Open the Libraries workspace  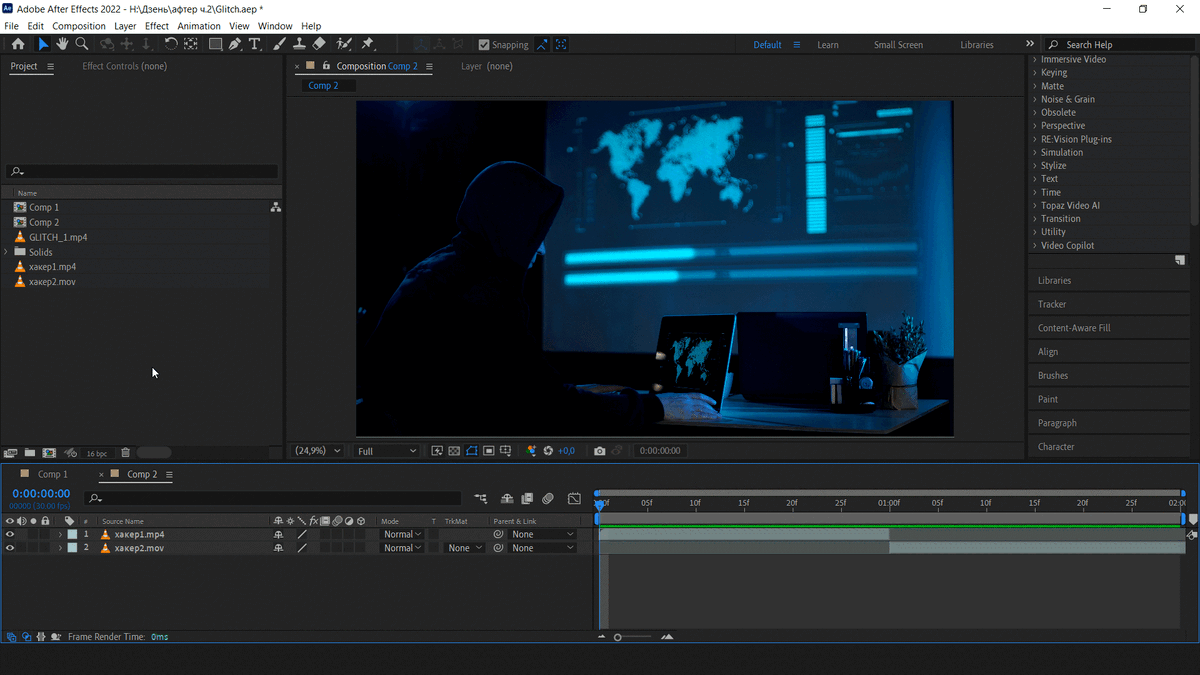click(977, 45)
